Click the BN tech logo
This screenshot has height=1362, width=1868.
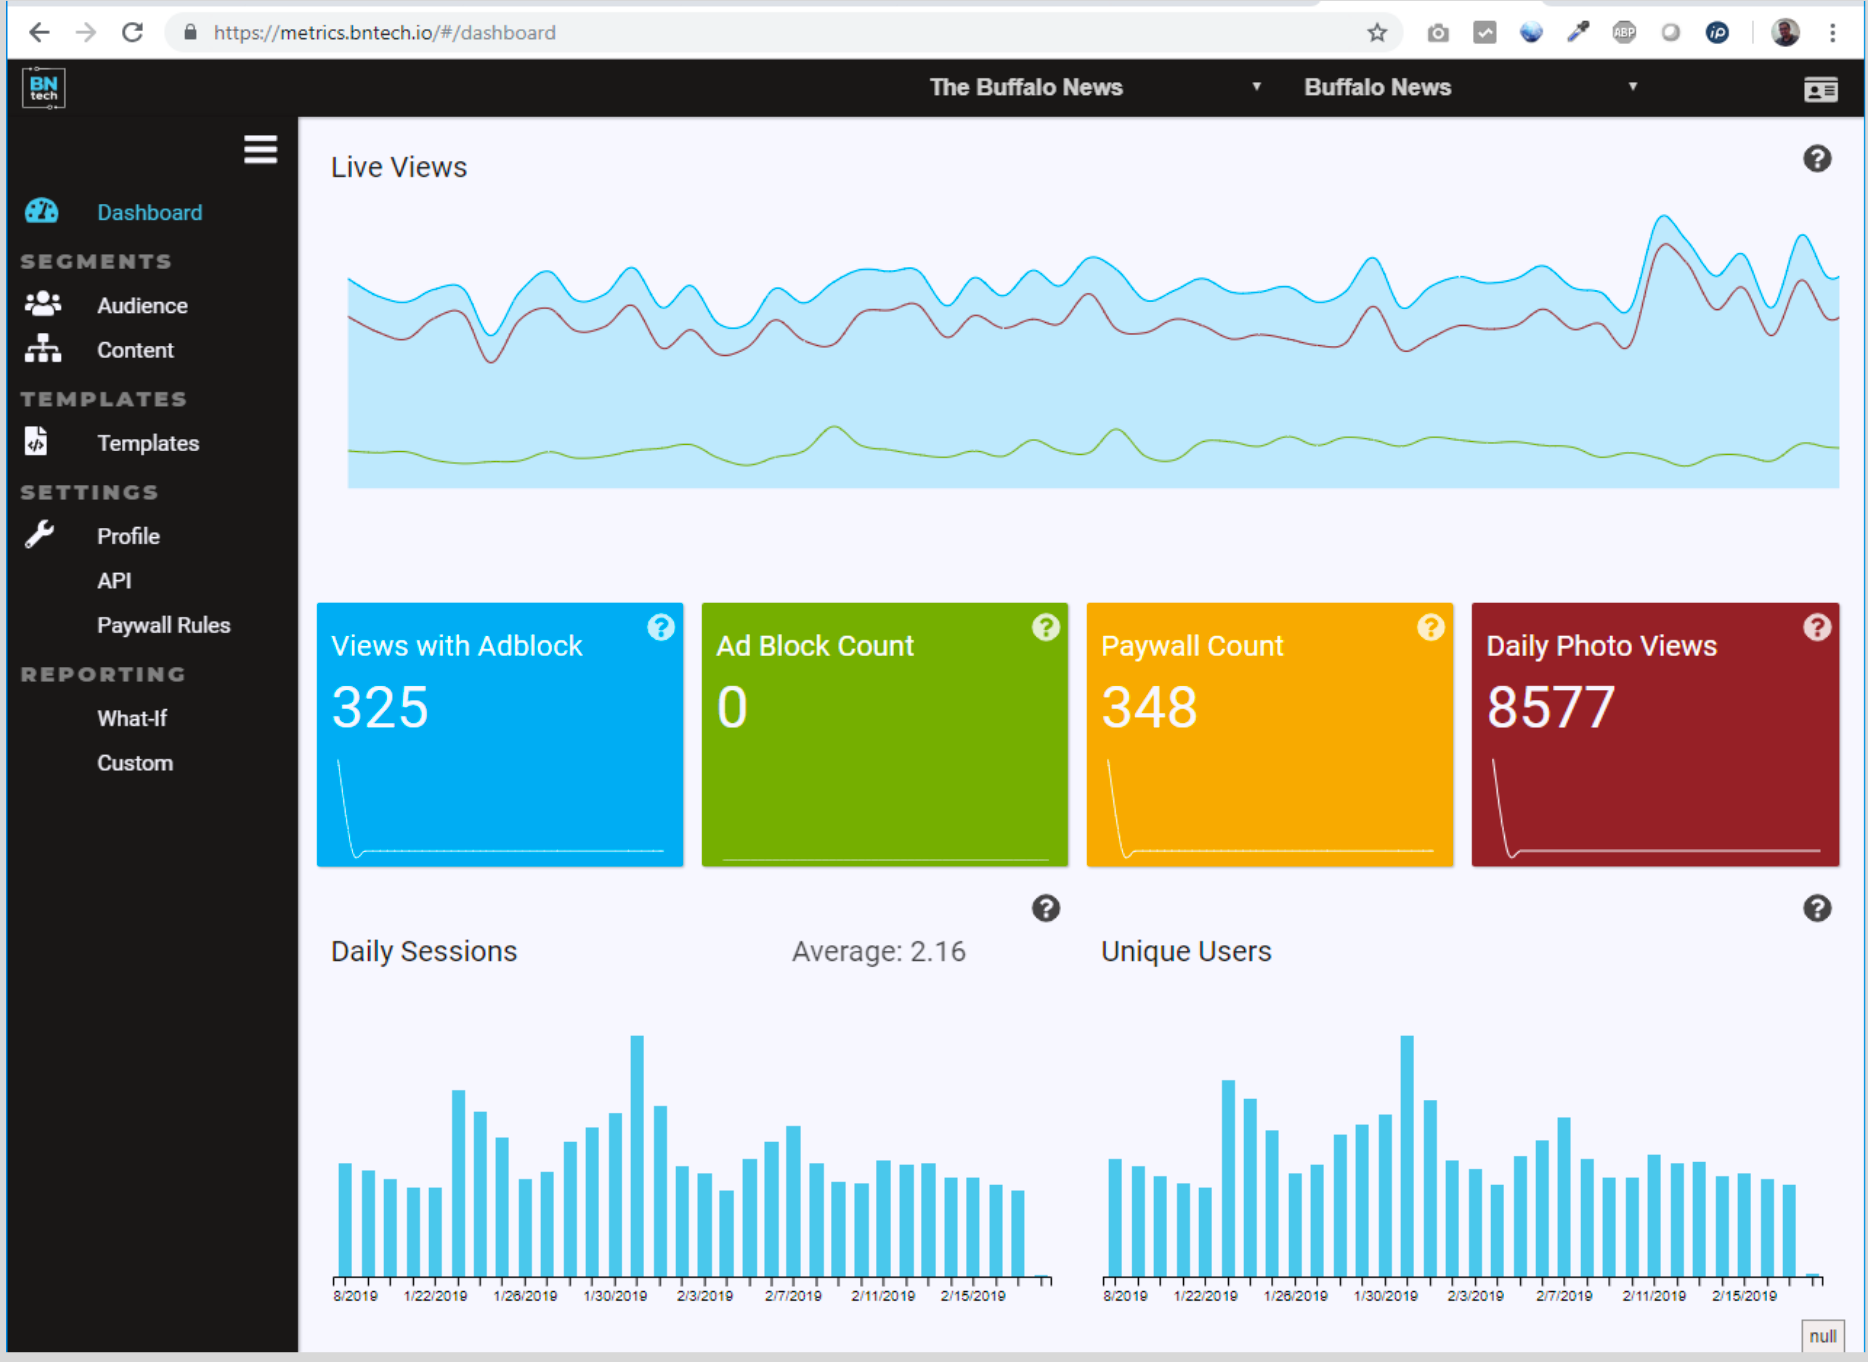pos(44,88)
